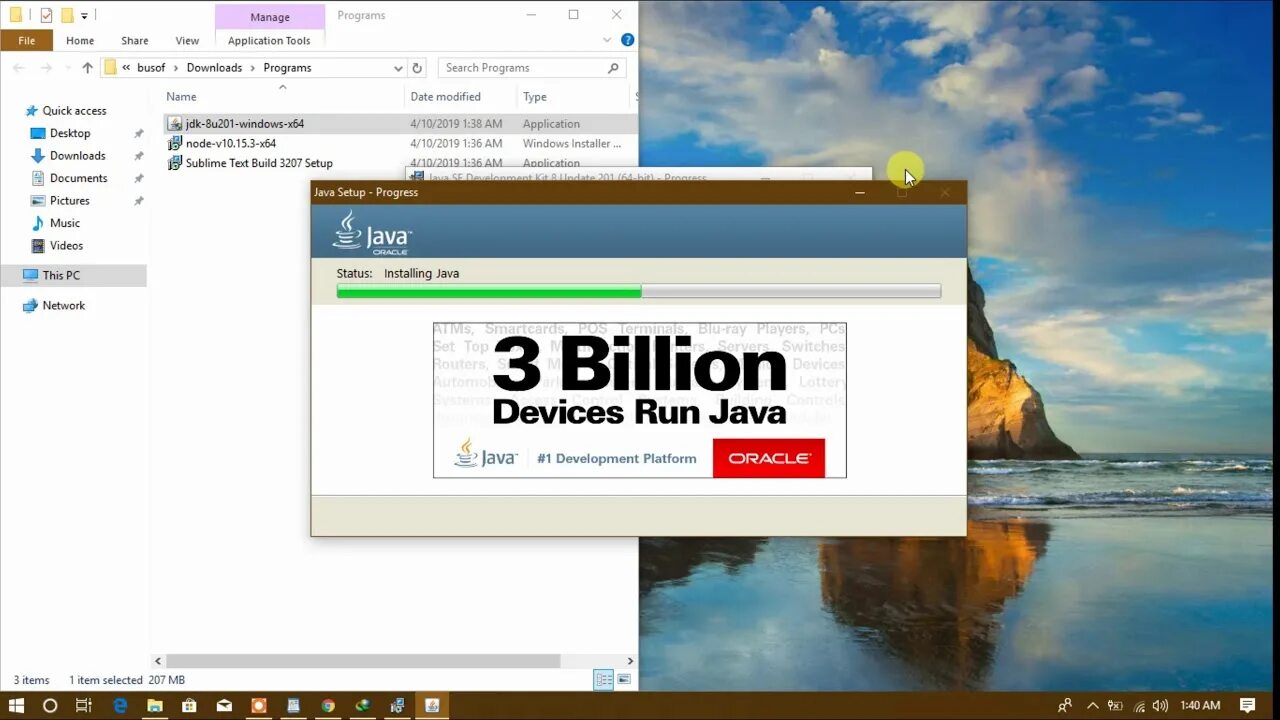Open Microsoft Store from the taskbar

click(189, 705)
